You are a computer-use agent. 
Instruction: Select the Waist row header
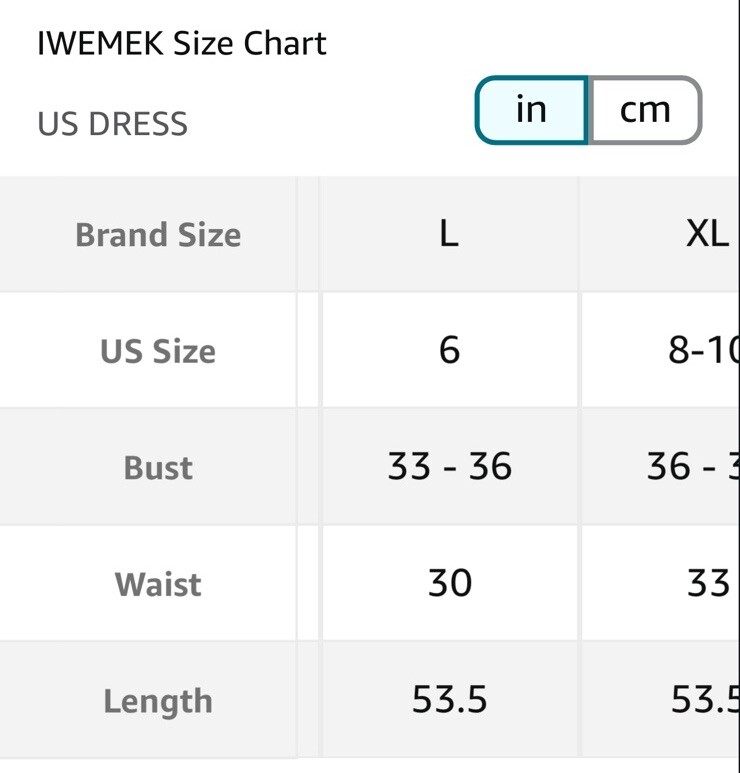[x=148, y=583]
